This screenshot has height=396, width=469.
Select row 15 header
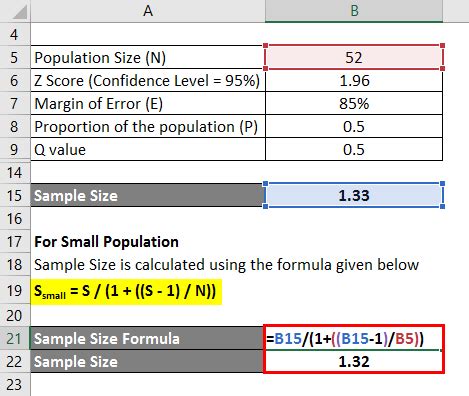coord(15,195)
